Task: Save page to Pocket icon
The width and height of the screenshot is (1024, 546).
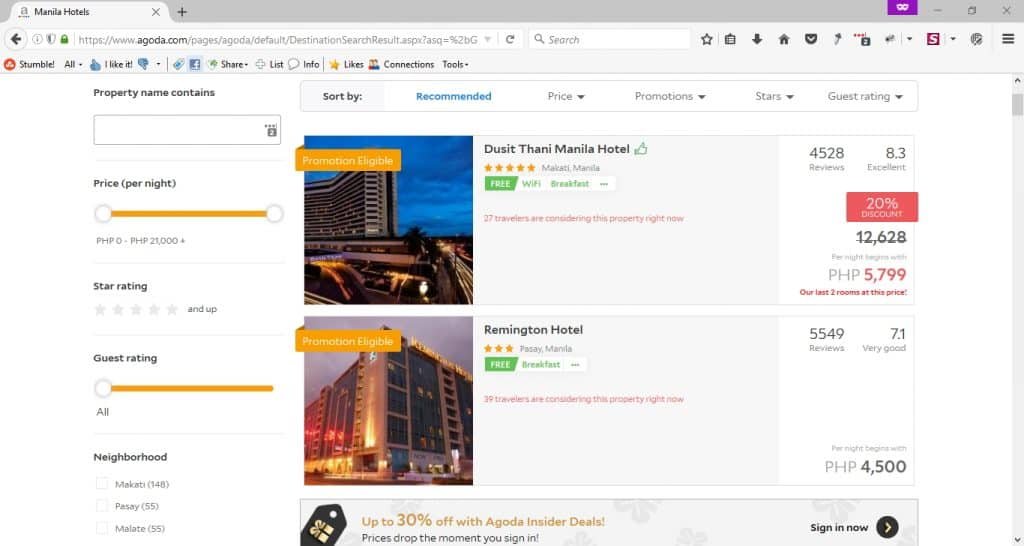Action: (810, 39)
